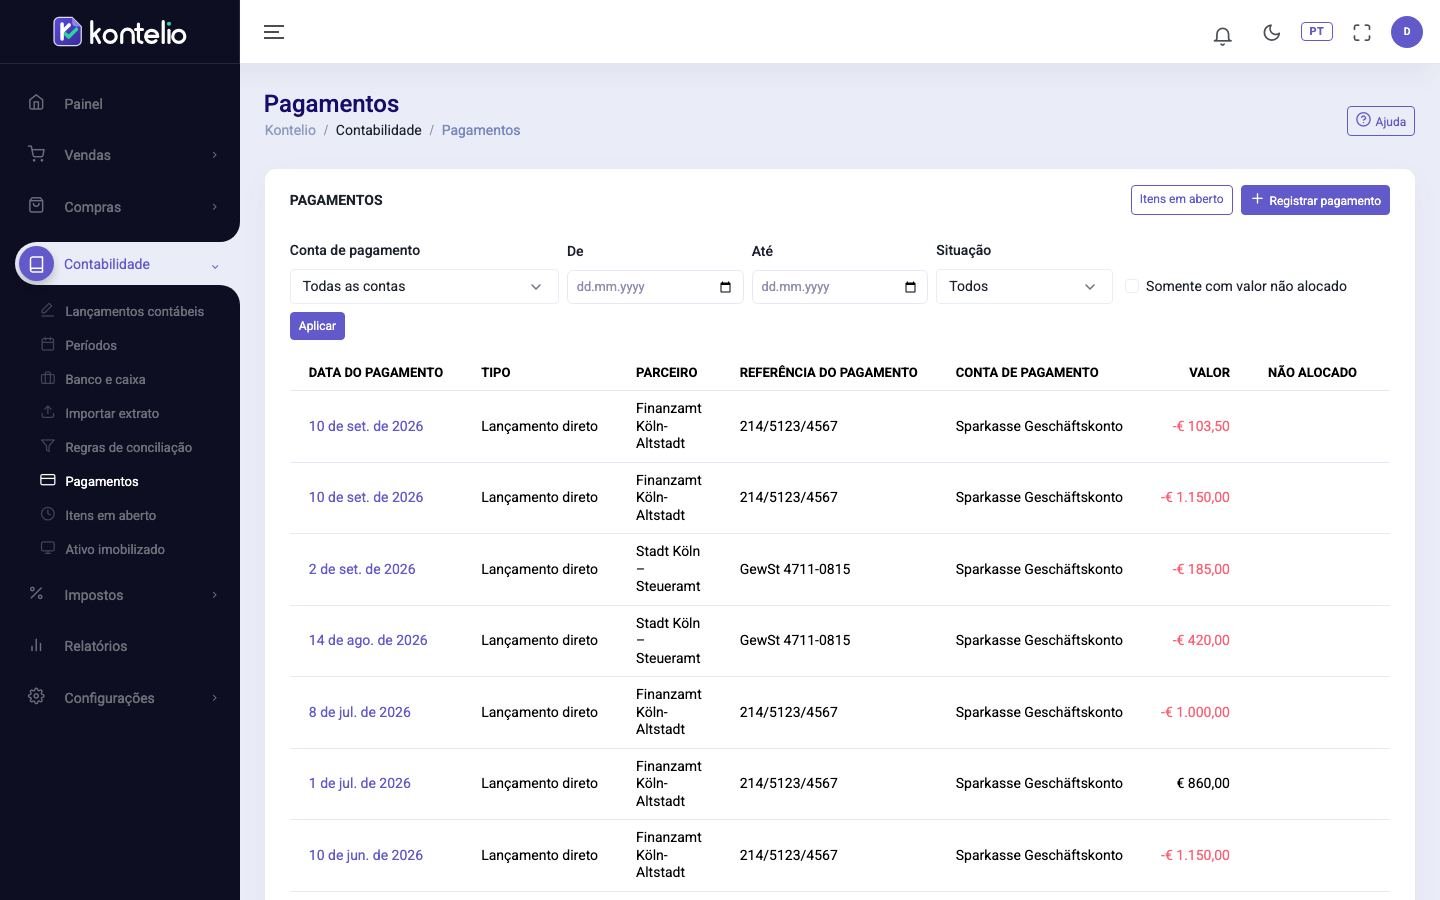Click the Painel home icon
Viewport: 1440px width, 900px height.
(x=36, y=102)
